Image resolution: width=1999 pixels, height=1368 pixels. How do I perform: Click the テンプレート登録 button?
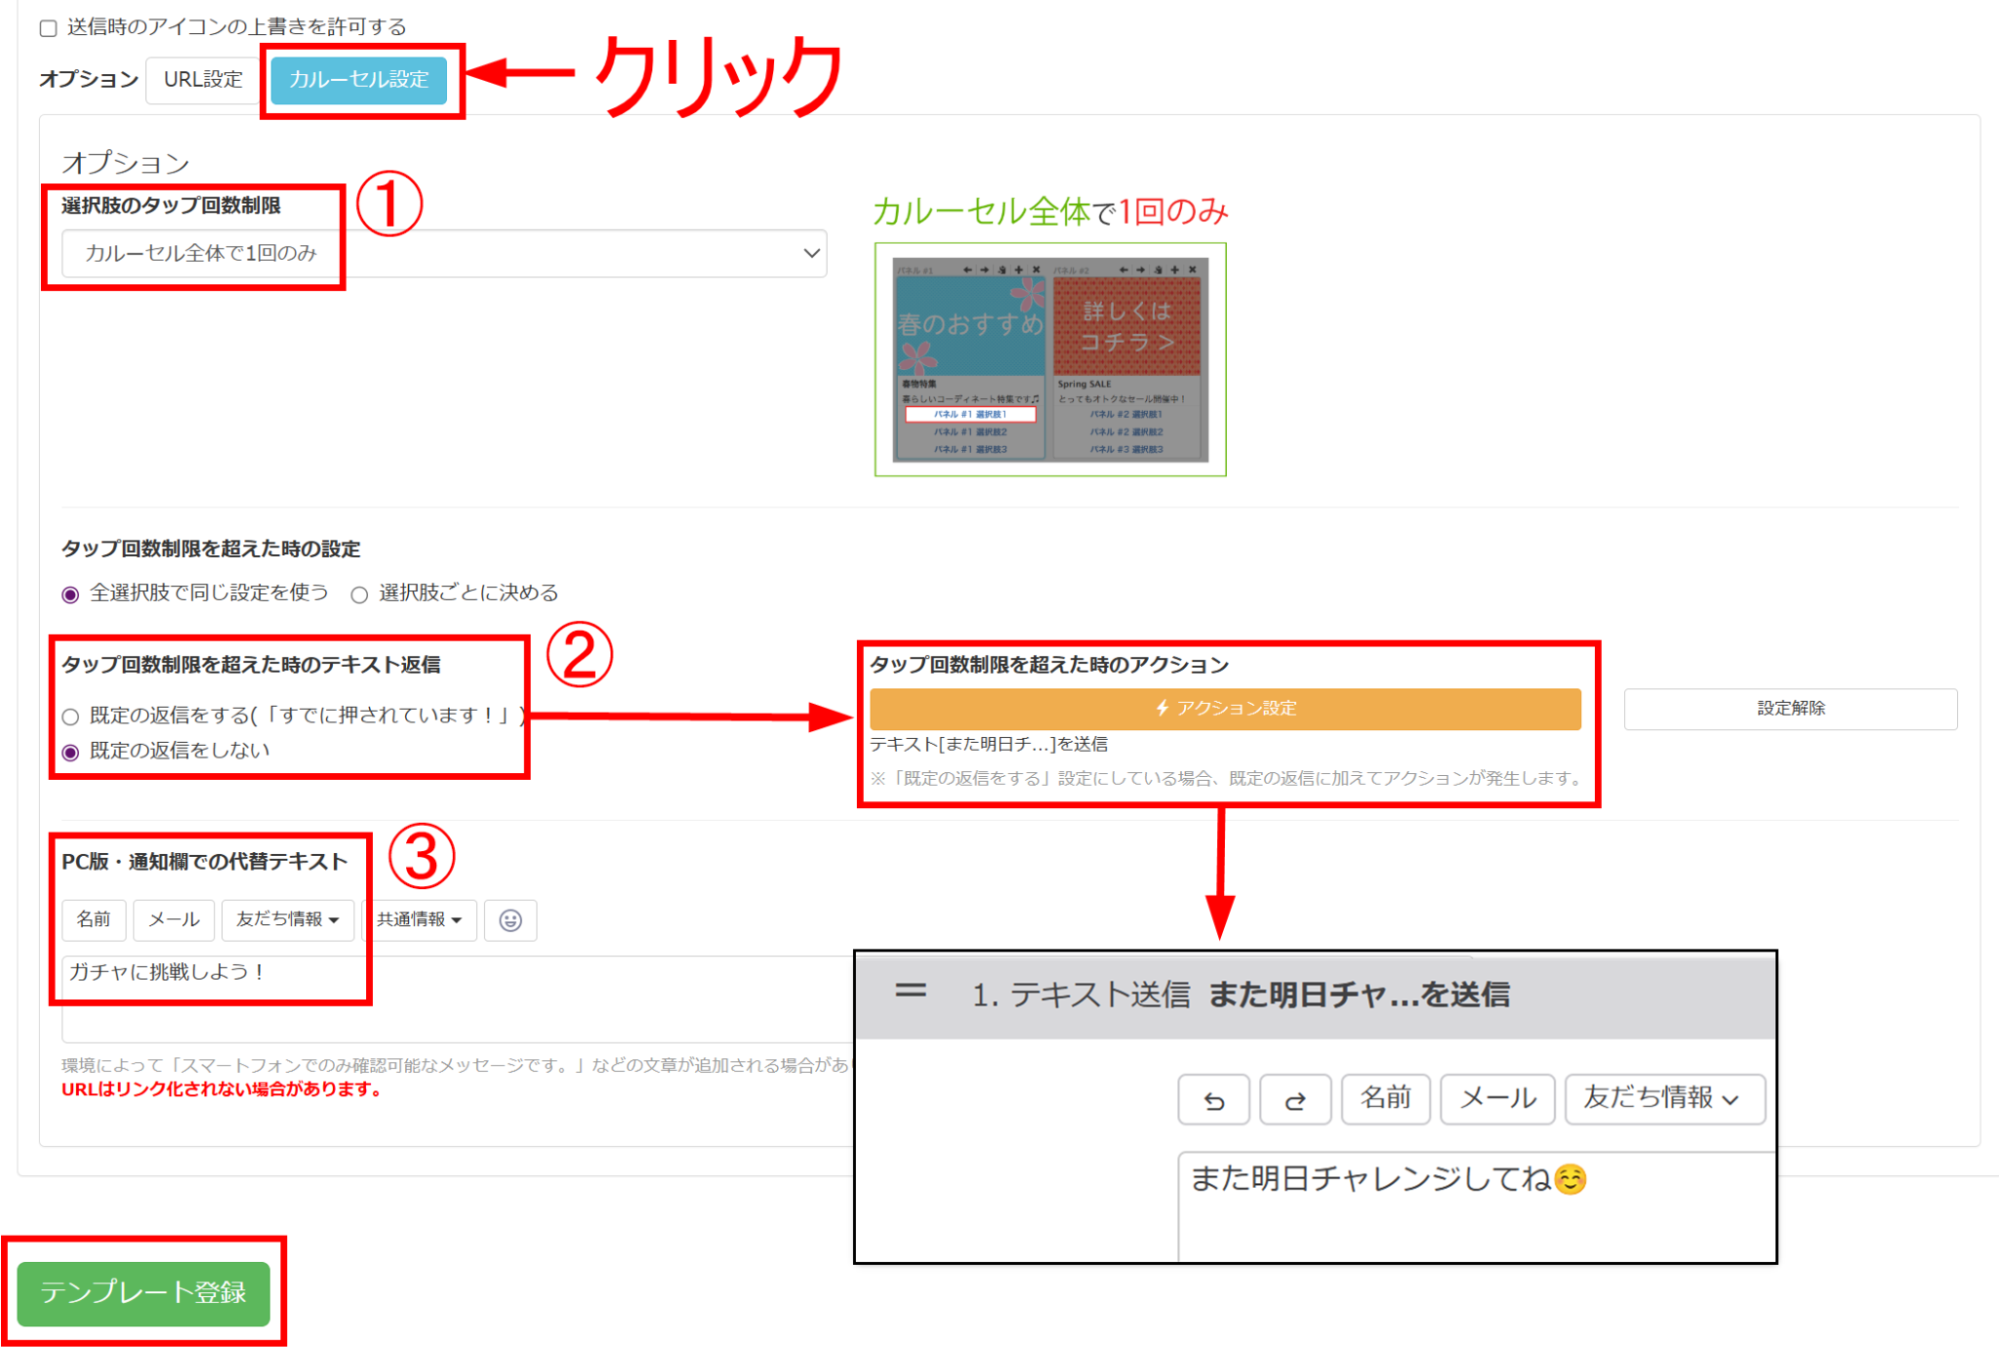(x=144, y=1293)
